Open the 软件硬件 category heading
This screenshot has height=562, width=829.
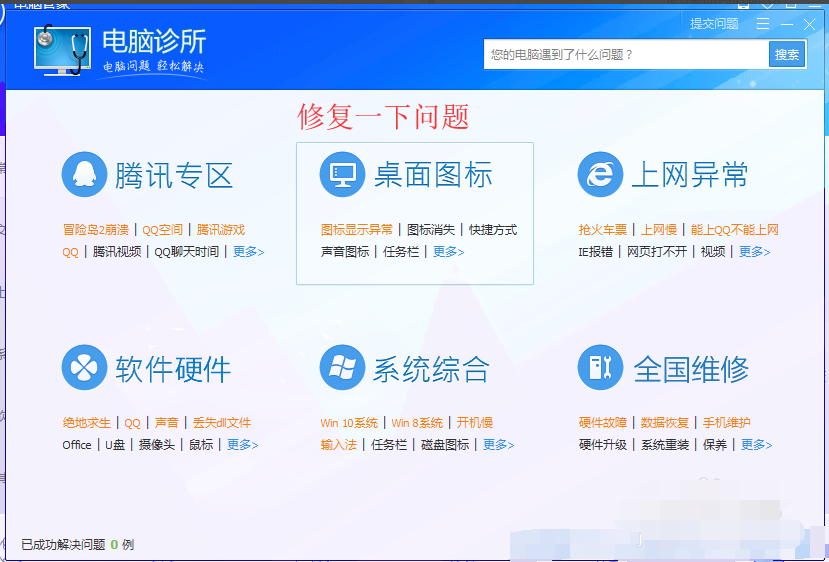pos(173,368)
